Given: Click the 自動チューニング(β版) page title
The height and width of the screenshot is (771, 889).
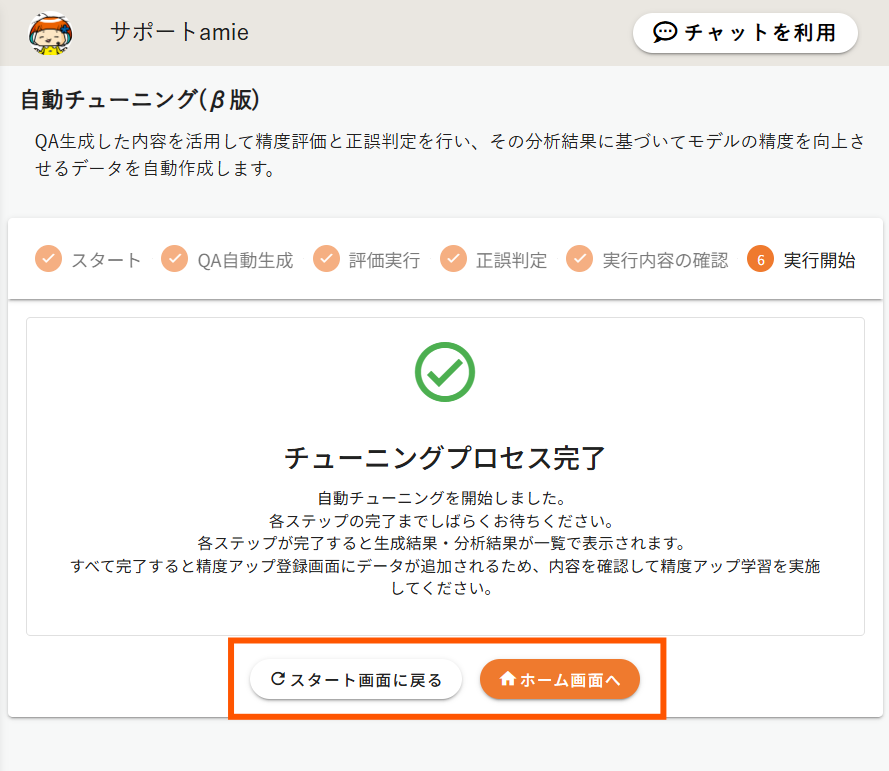Looking at the screenshot, I should (x=140, y=100).
